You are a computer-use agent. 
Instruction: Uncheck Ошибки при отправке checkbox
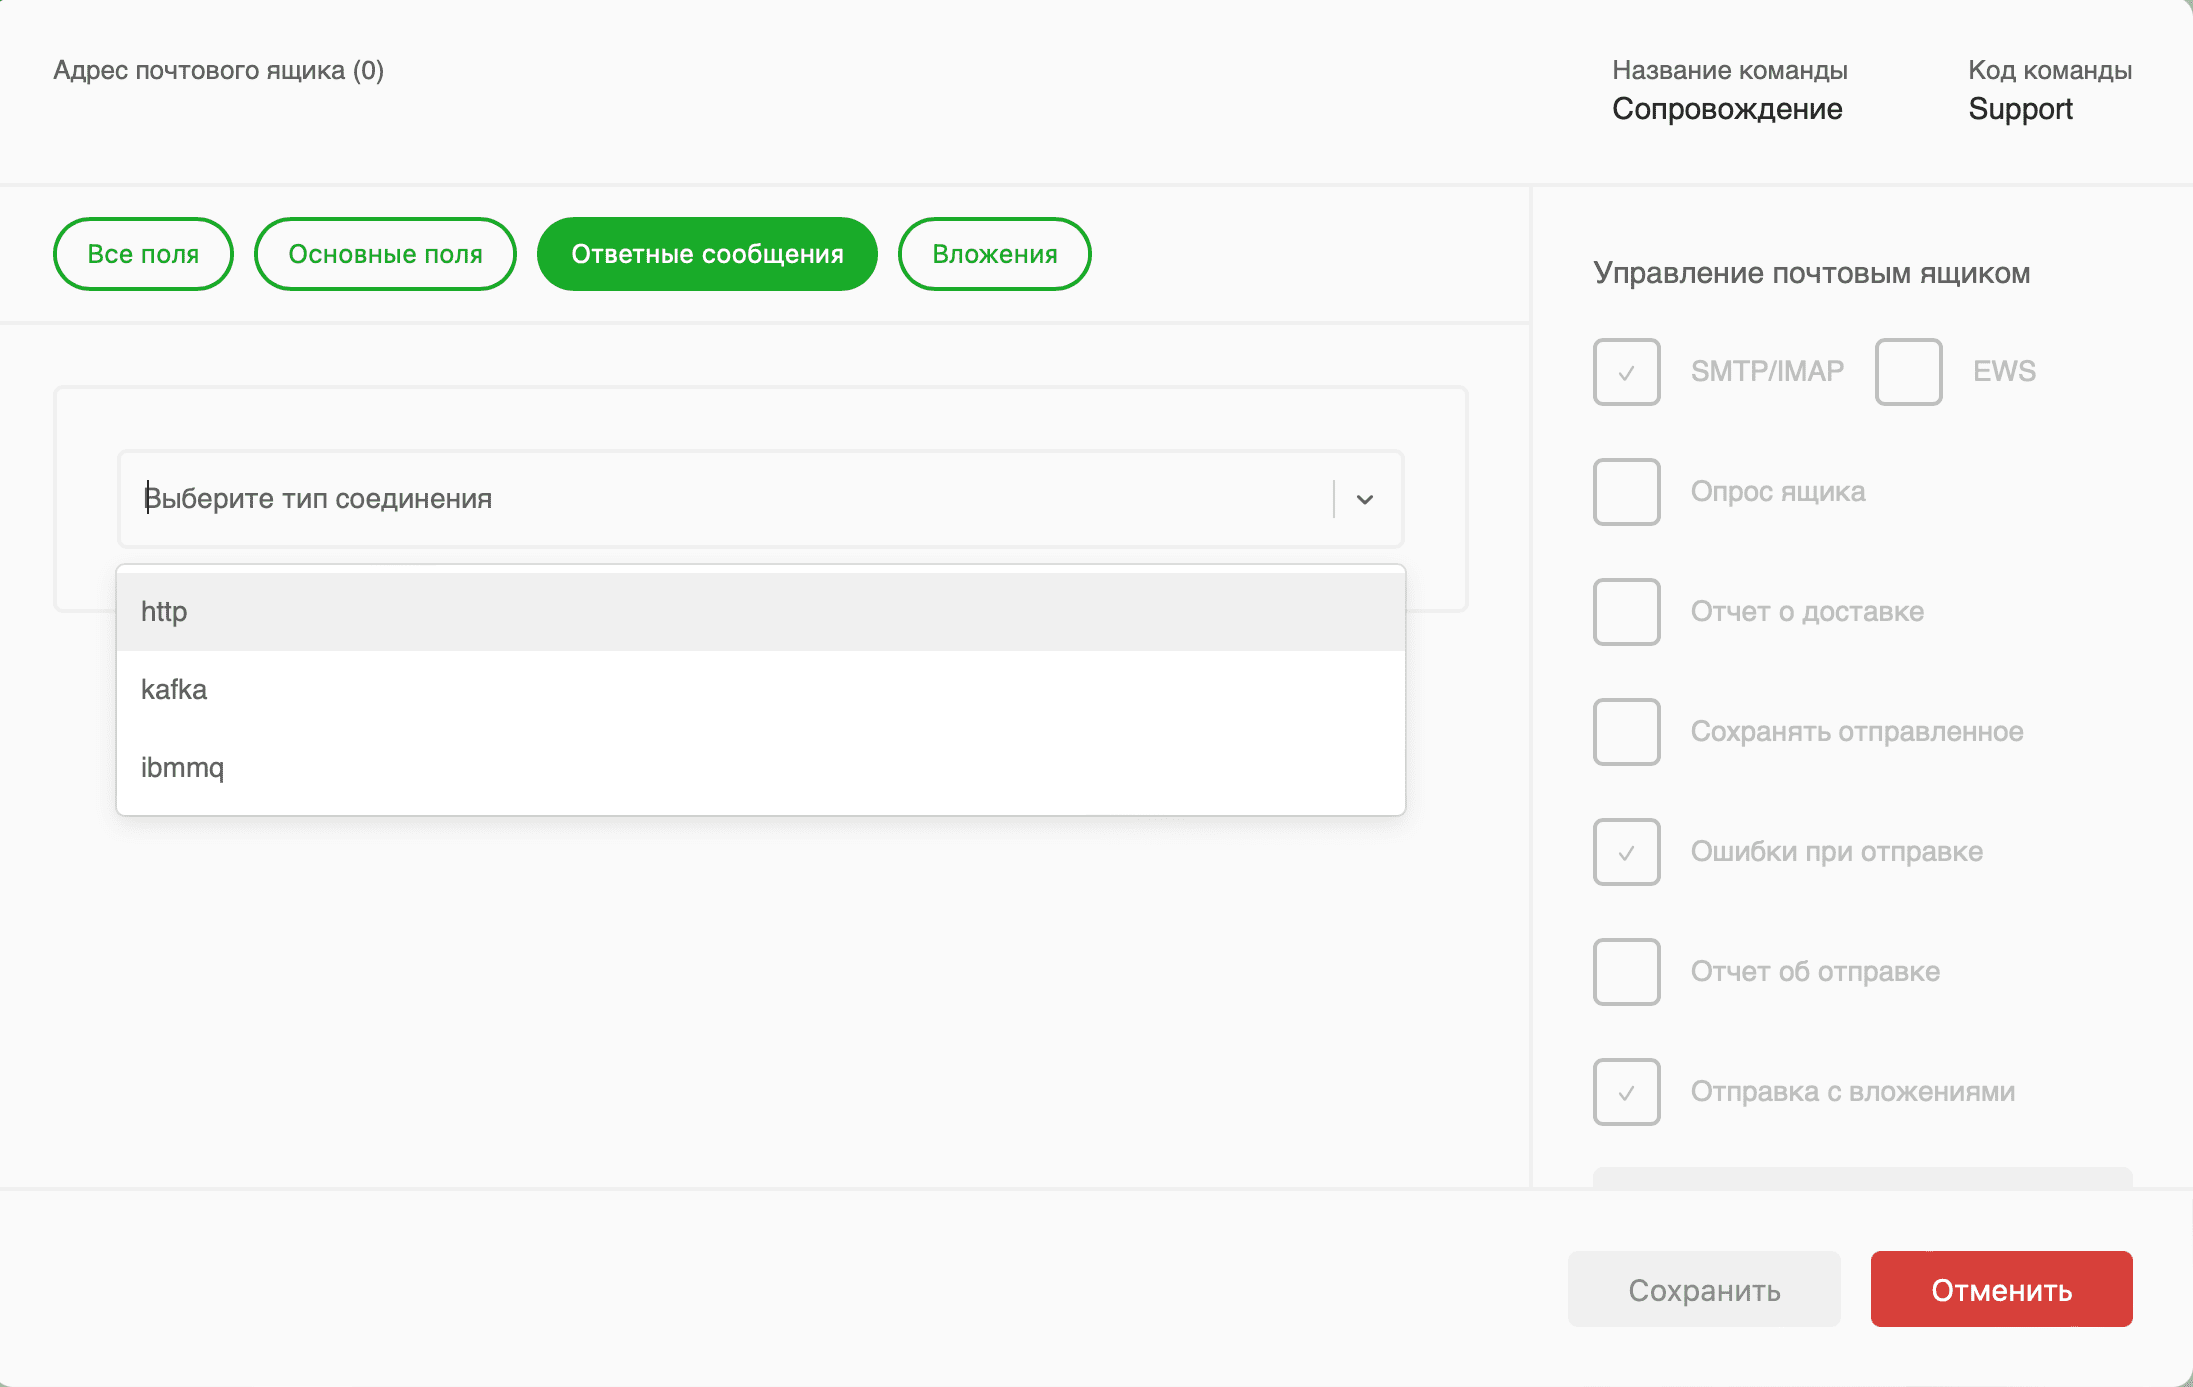coord(1626,852)
